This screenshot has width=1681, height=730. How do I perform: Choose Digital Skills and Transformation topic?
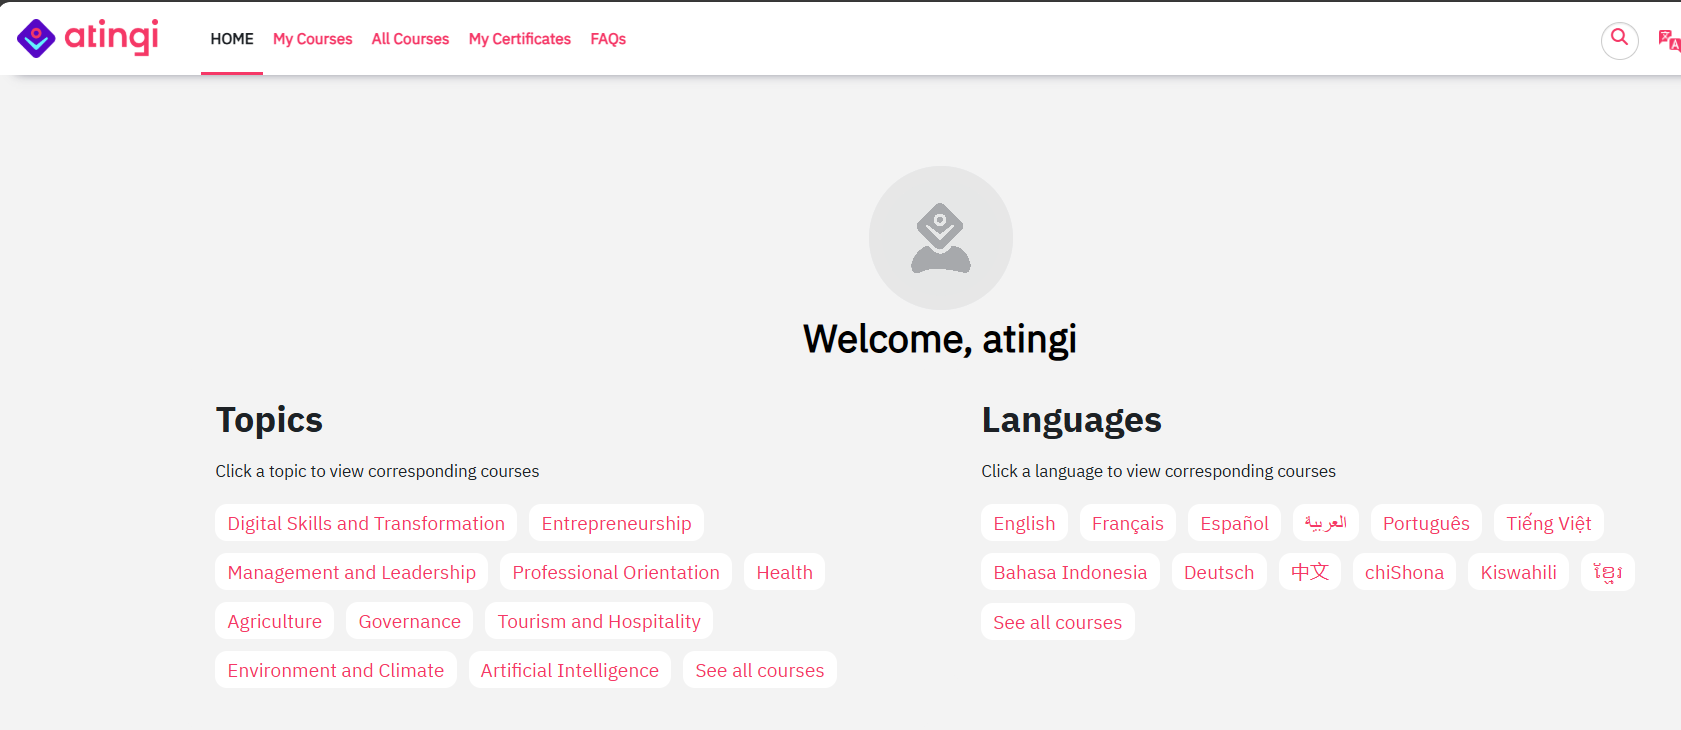pyautogui.click(x=366, y=523)
